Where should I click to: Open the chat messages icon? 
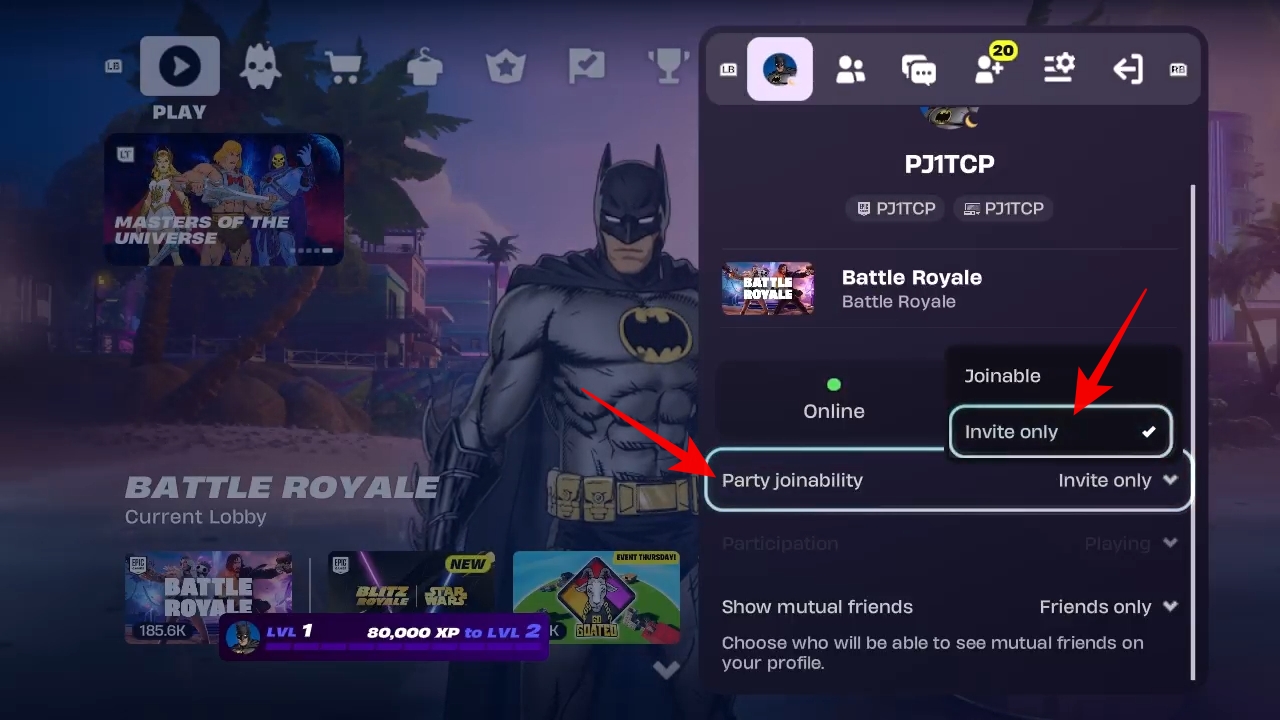coord(919,70)
